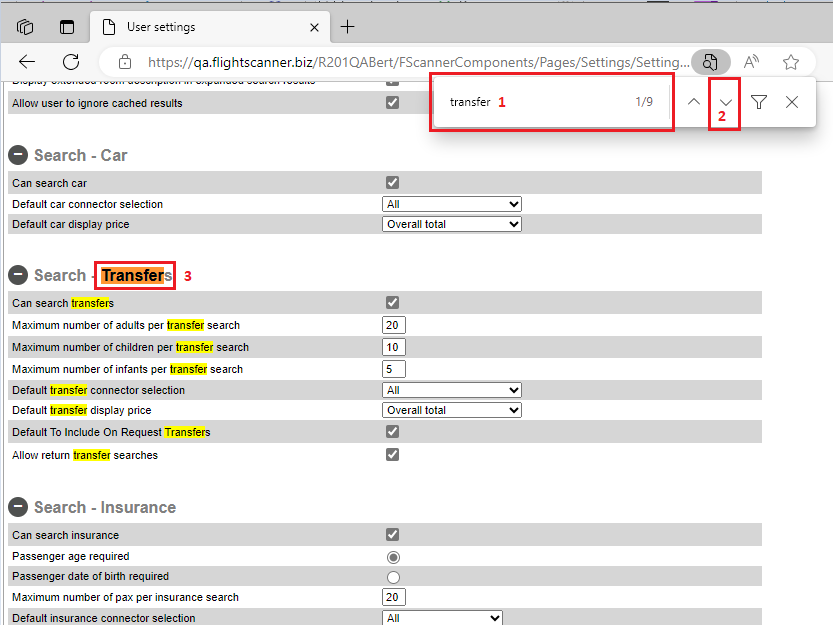Add this page to favorites
833x625 pixels.
(x=791, y=62)
